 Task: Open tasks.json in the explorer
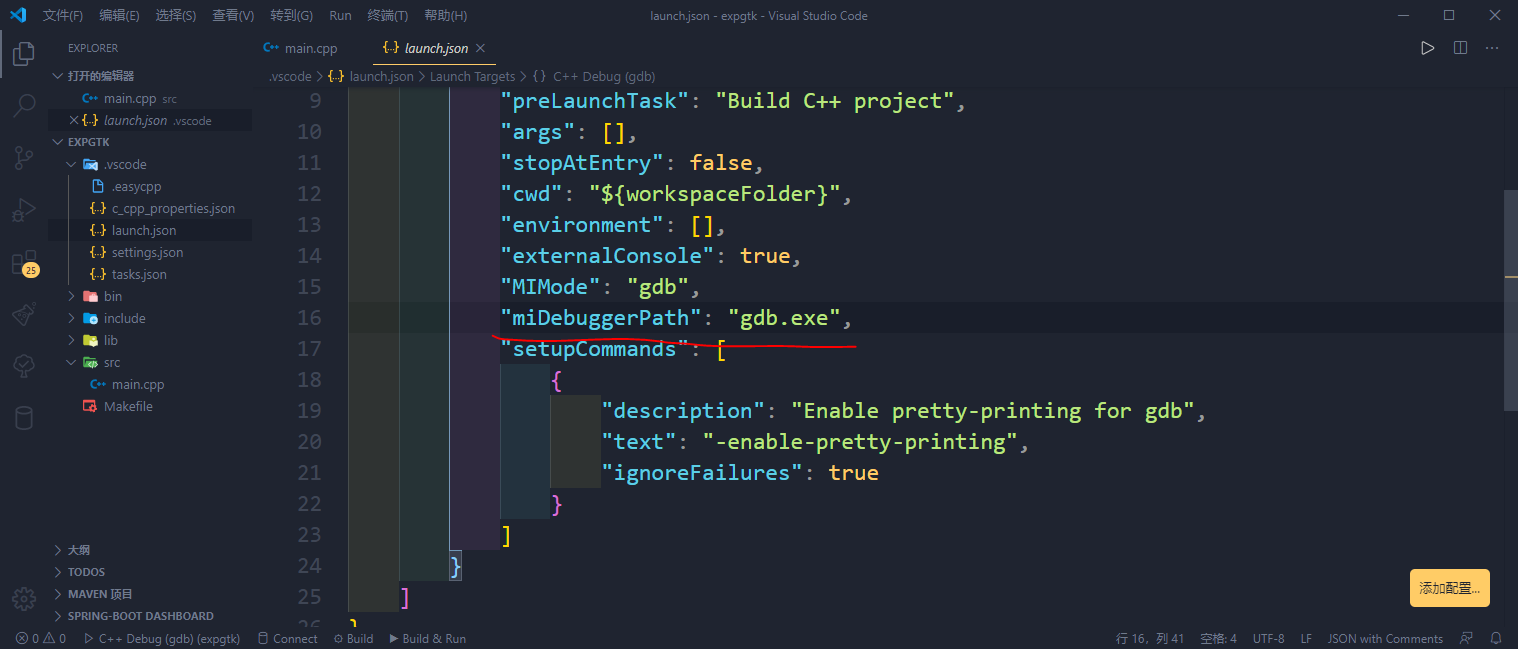[x=139, y=274]
